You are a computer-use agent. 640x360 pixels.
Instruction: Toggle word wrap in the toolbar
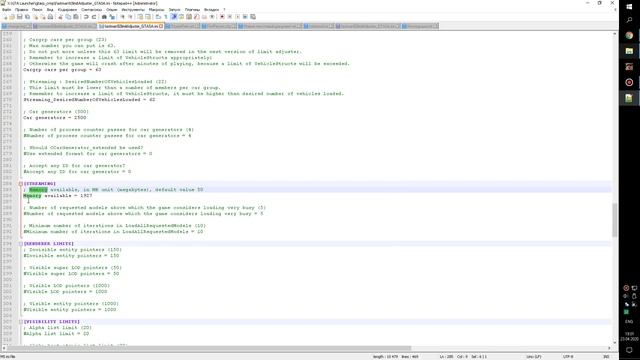(x=158, y=17)
